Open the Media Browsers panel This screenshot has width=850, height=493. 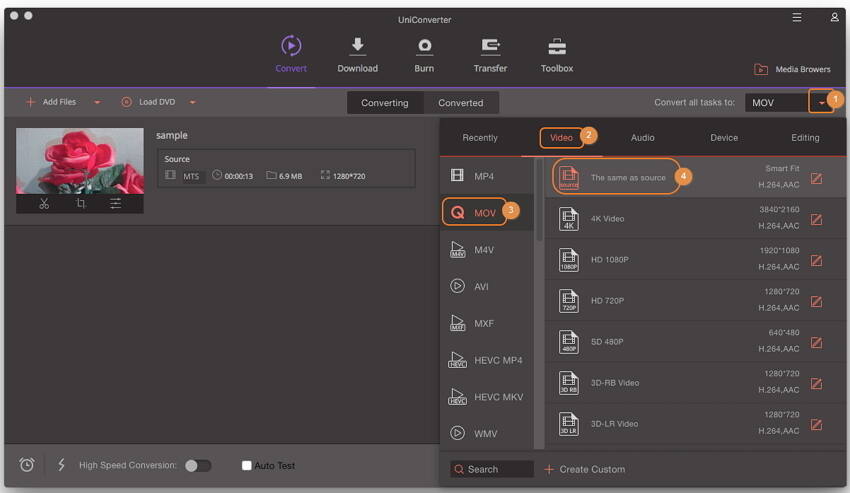coord(792,69)
